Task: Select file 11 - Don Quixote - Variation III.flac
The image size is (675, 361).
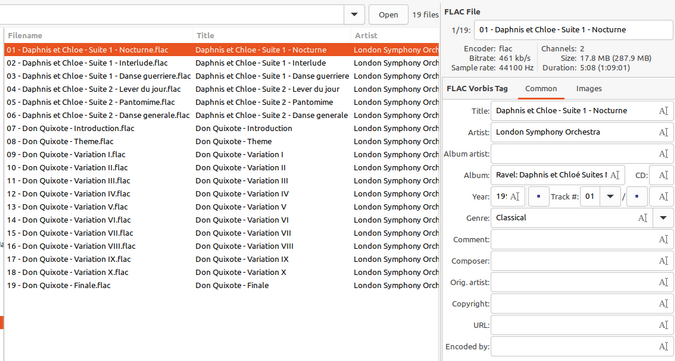Action: click(x=221, y=181)
